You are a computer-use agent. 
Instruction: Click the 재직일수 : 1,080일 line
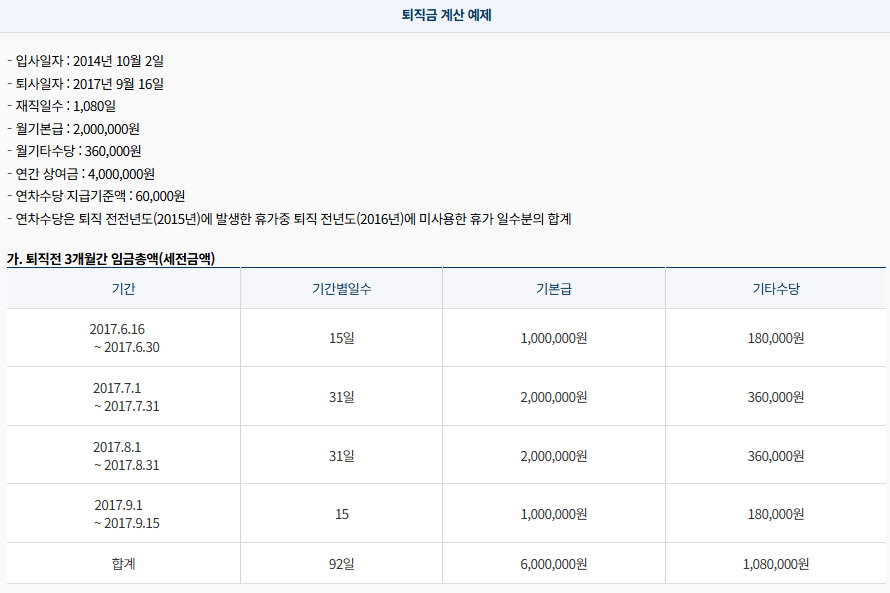[62, 106]
